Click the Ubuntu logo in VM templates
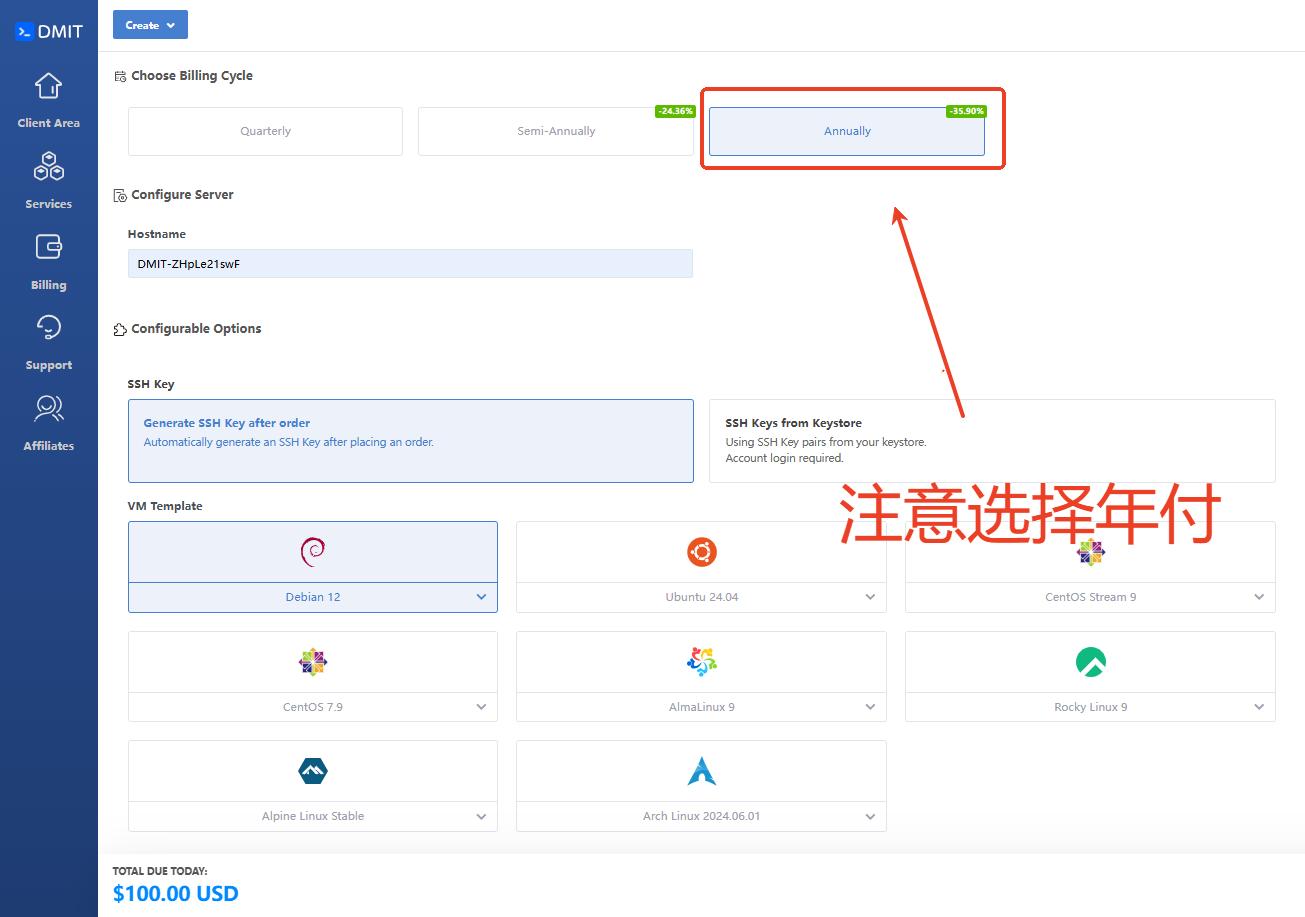 pos(701,551)
